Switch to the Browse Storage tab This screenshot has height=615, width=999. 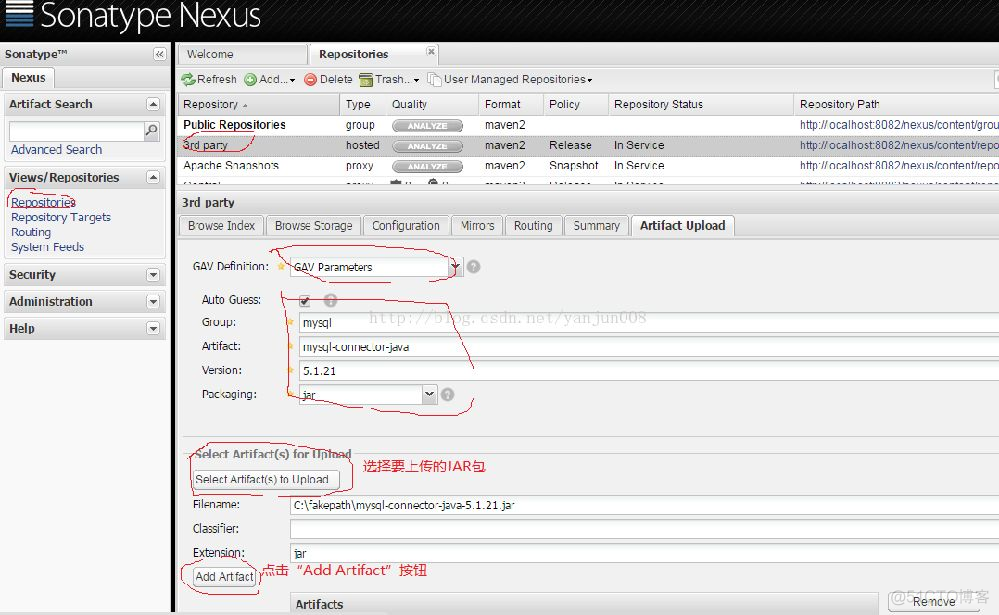click(x=313, y=226)
